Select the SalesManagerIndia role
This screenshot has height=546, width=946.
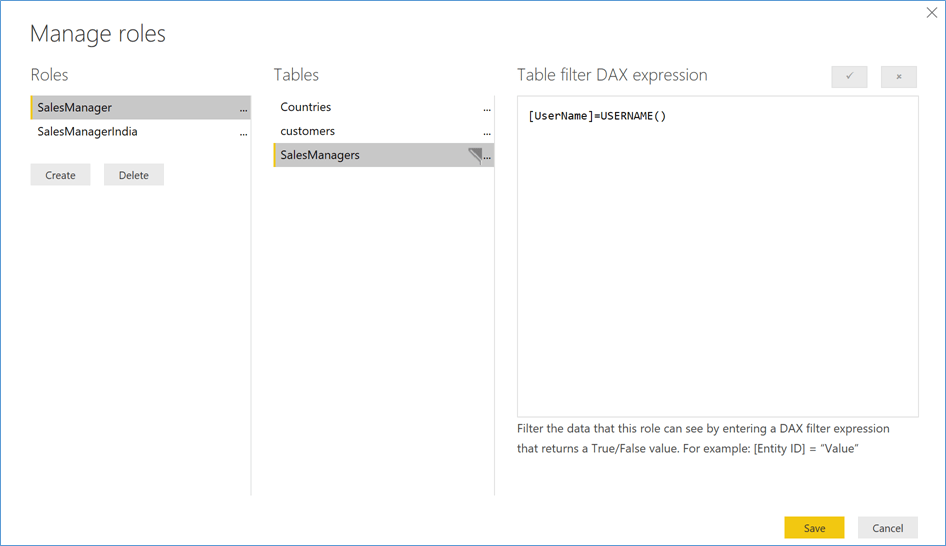click(87, 131)
